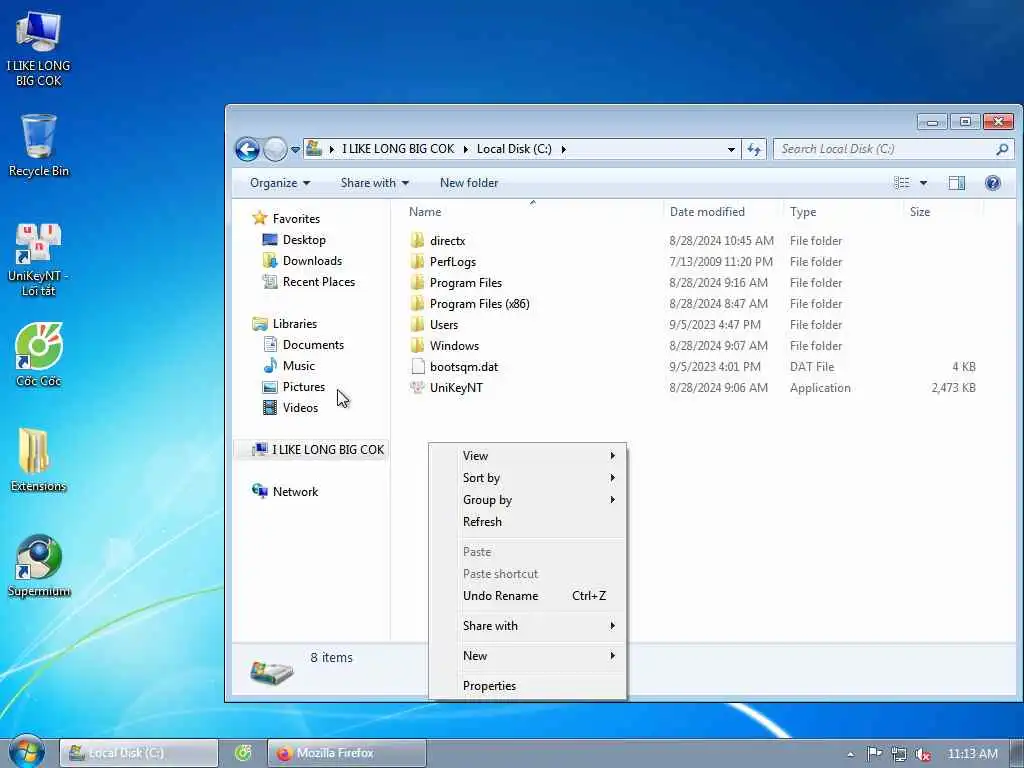Open the View submenu in context menu
This screenshot has width=1024, height=768.
coord(527,456)
